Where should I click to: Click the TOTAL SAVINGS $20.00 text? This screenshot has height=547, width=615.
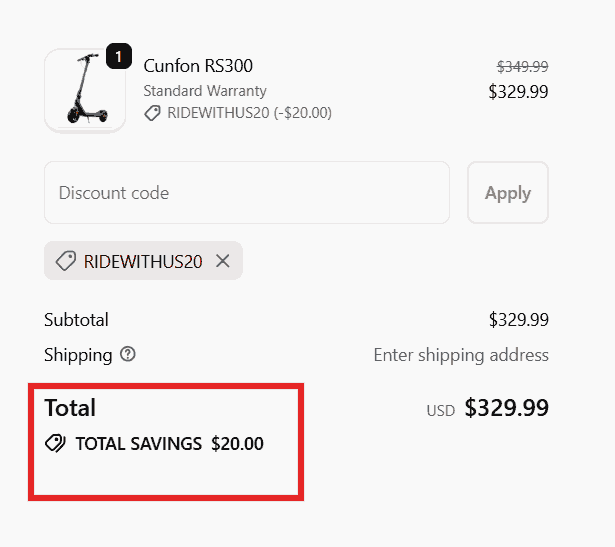pyautogui.click(x=169, y=444)
